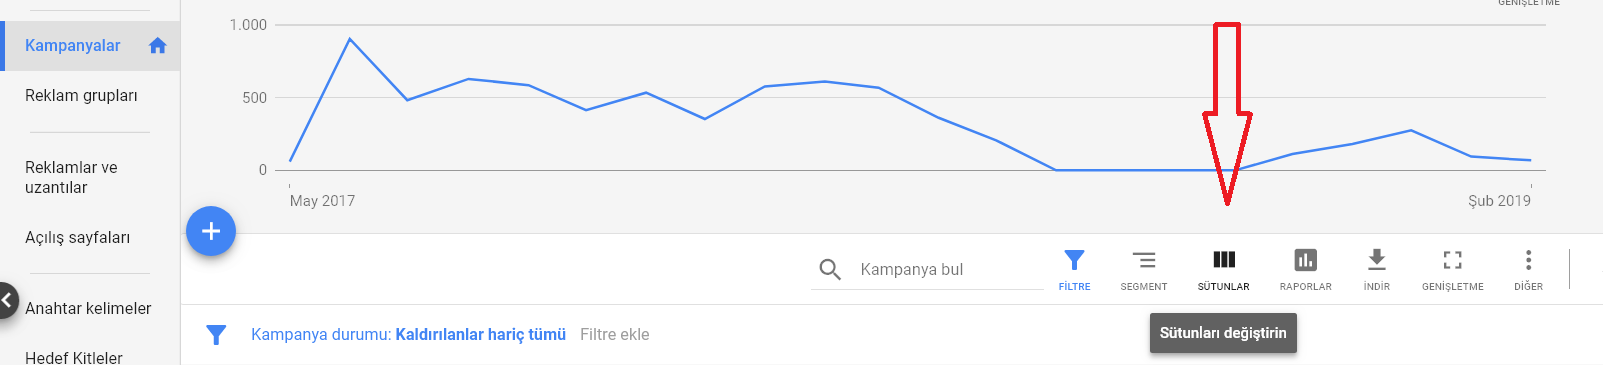1603x365 pixels.
Task: Click the Filtre ekle text
Action: tap(615, 334)
